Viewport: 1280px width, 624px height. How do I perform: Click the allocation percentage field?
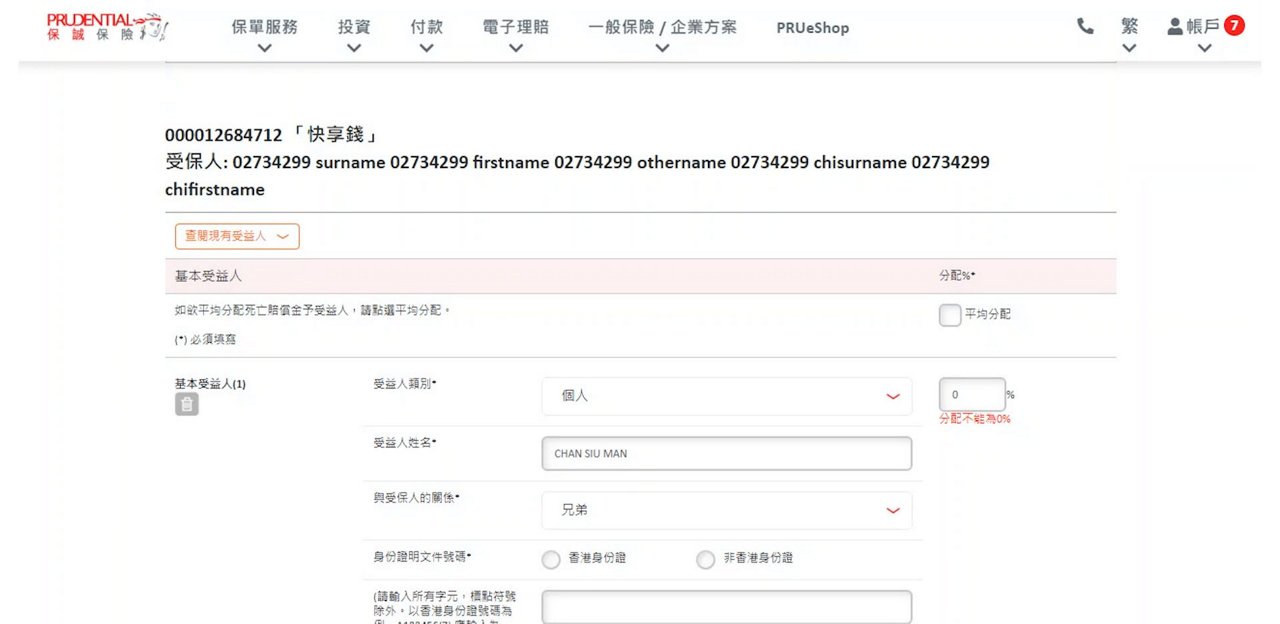pos(971,395)
